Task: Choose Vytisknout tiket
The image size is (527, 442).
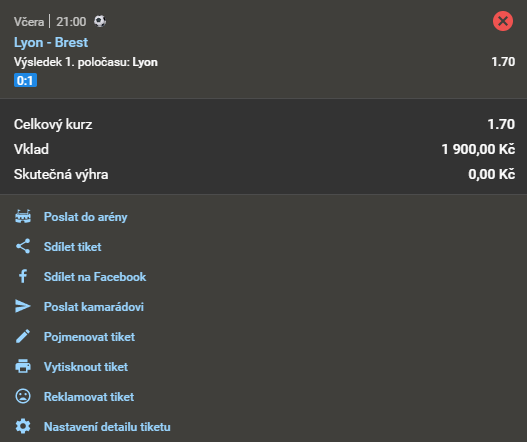Action: point(86,367)
